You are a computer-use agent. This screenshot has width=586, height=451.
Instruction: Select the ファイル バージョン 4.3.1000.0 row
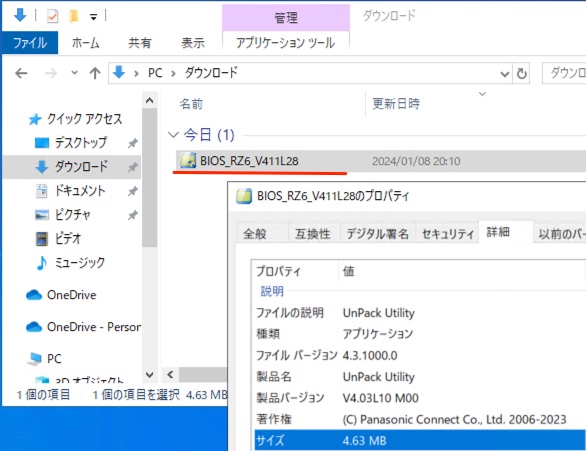click(419, 355)
